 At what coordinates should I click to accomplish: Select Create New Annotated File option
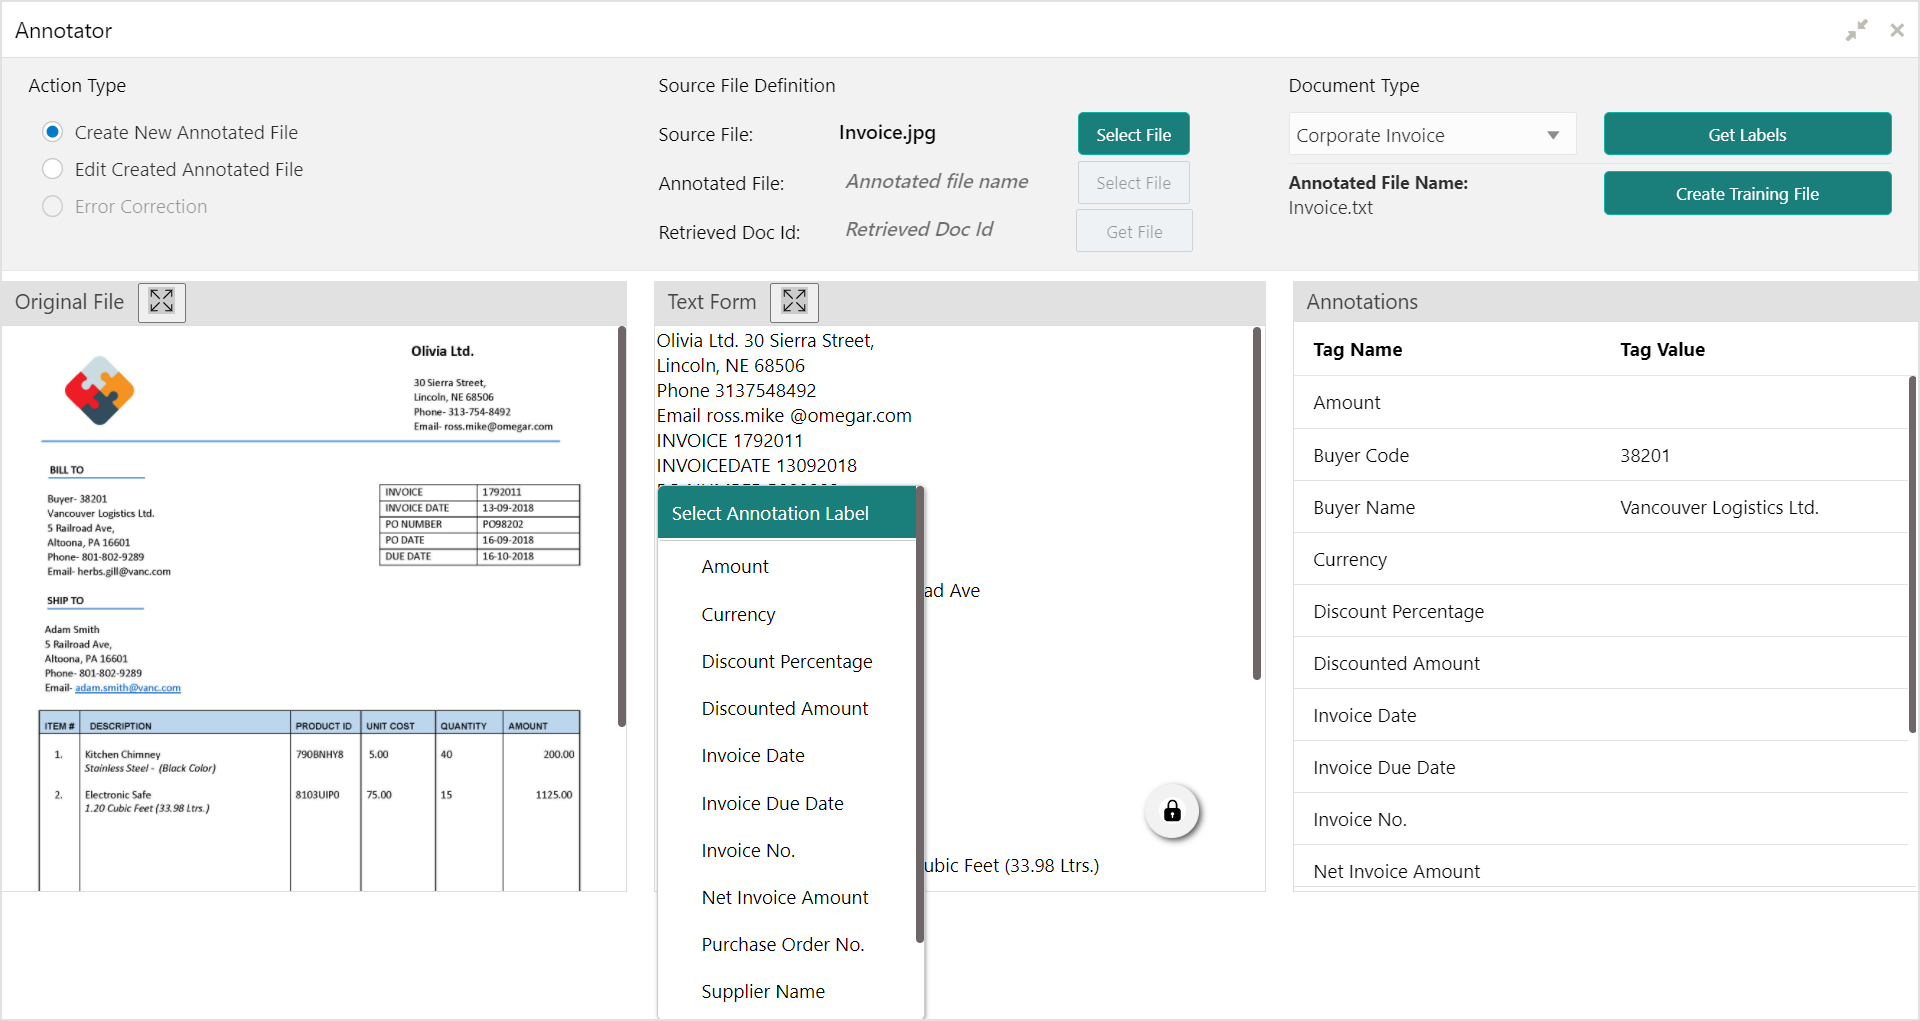[x=53, y=132]
